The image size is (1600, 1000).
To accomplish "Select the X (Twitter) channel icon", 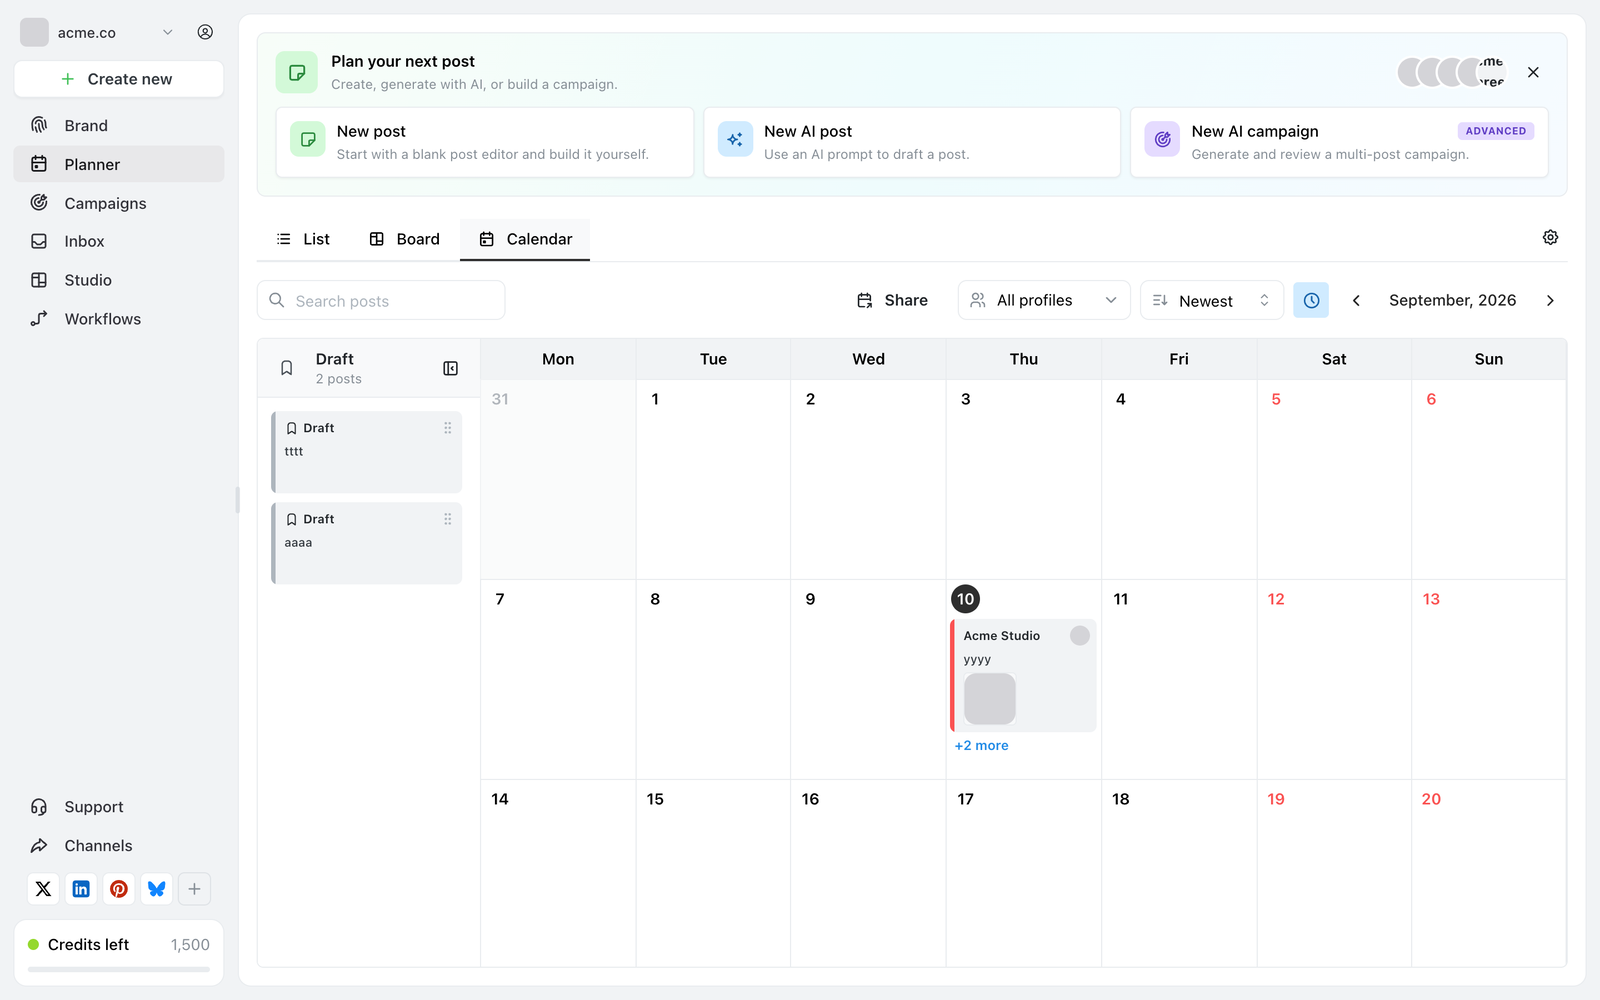I will [43, 889].
